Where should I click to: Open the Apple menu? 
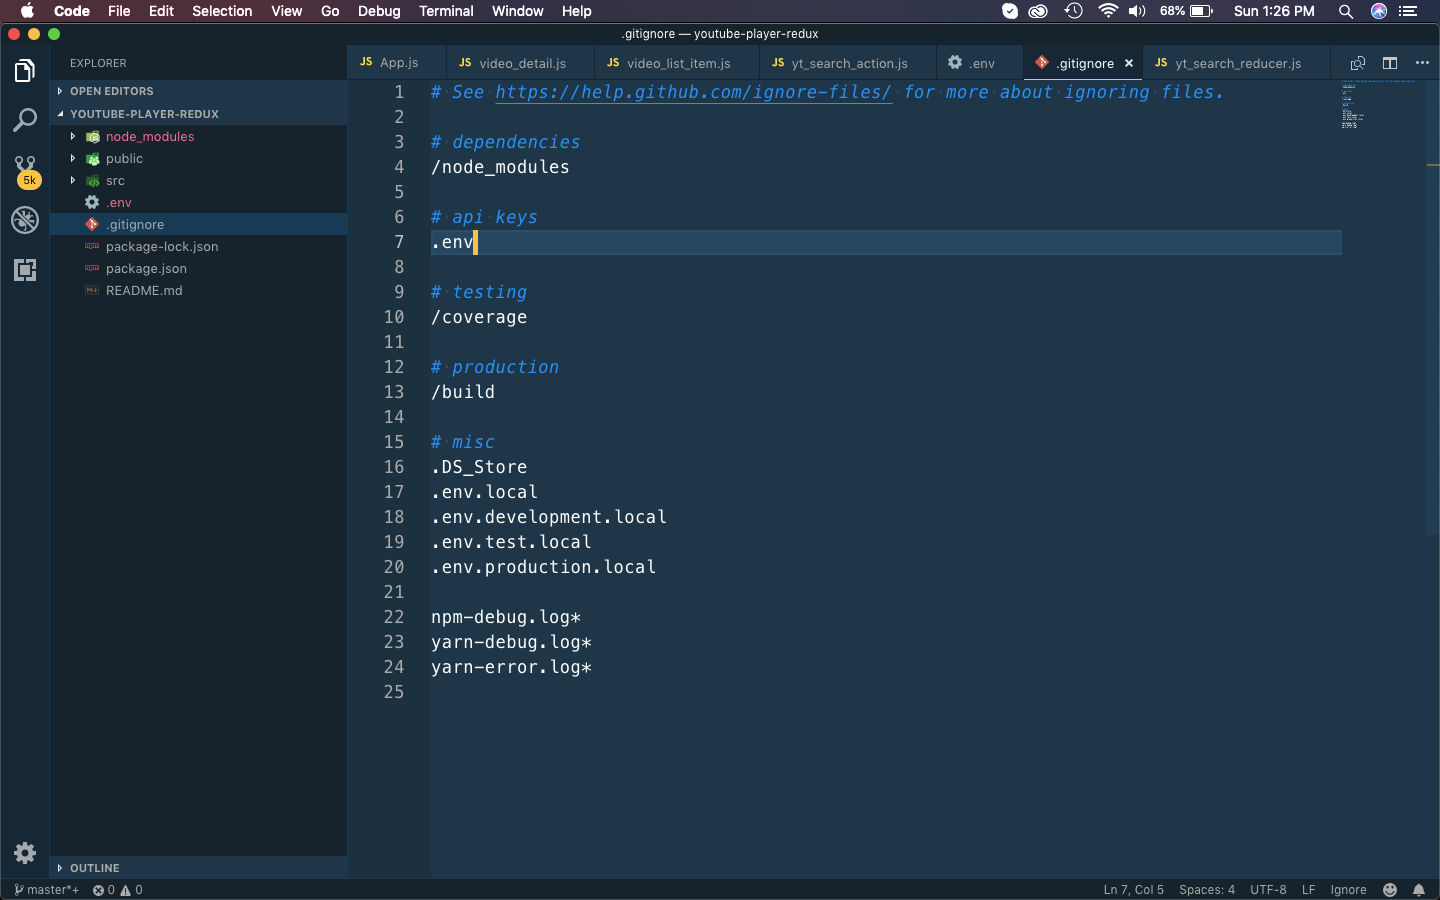click(27, 11)
